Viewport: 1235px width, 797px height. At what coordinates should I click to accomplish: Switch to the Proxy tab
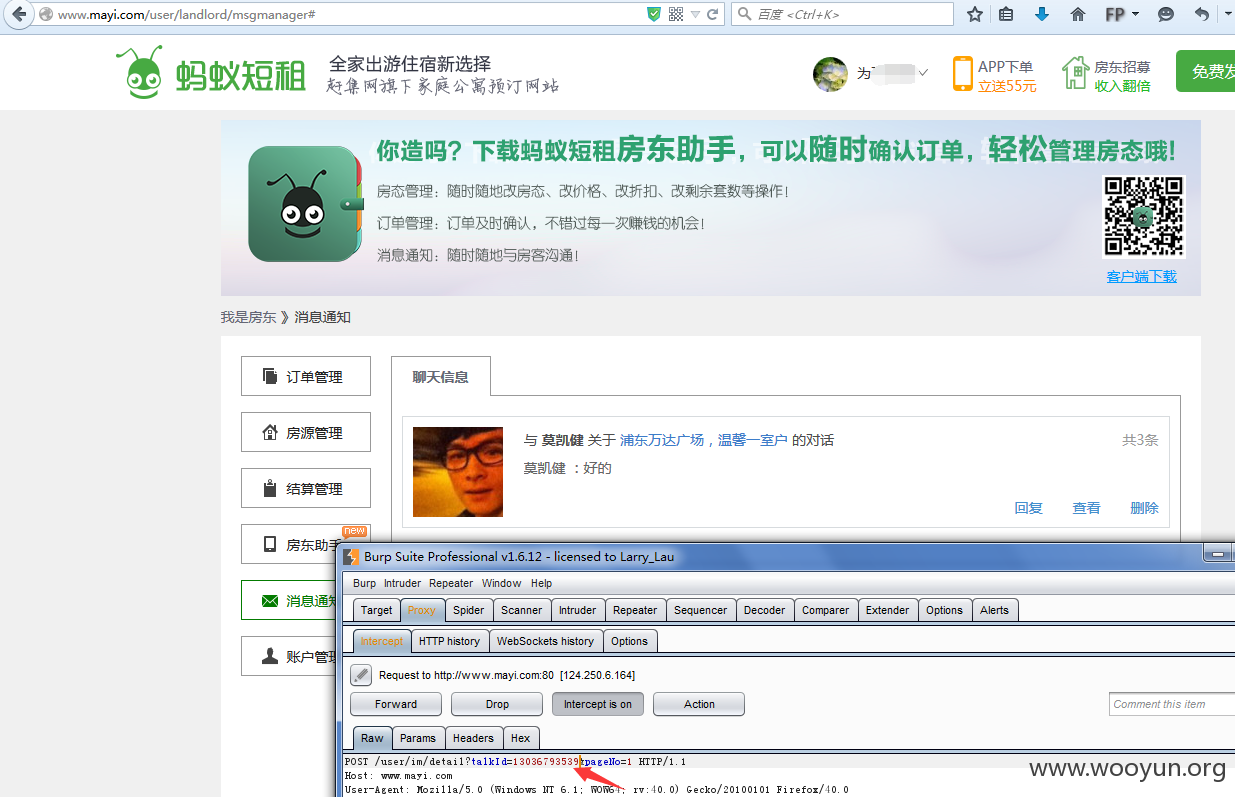(422, 610)
